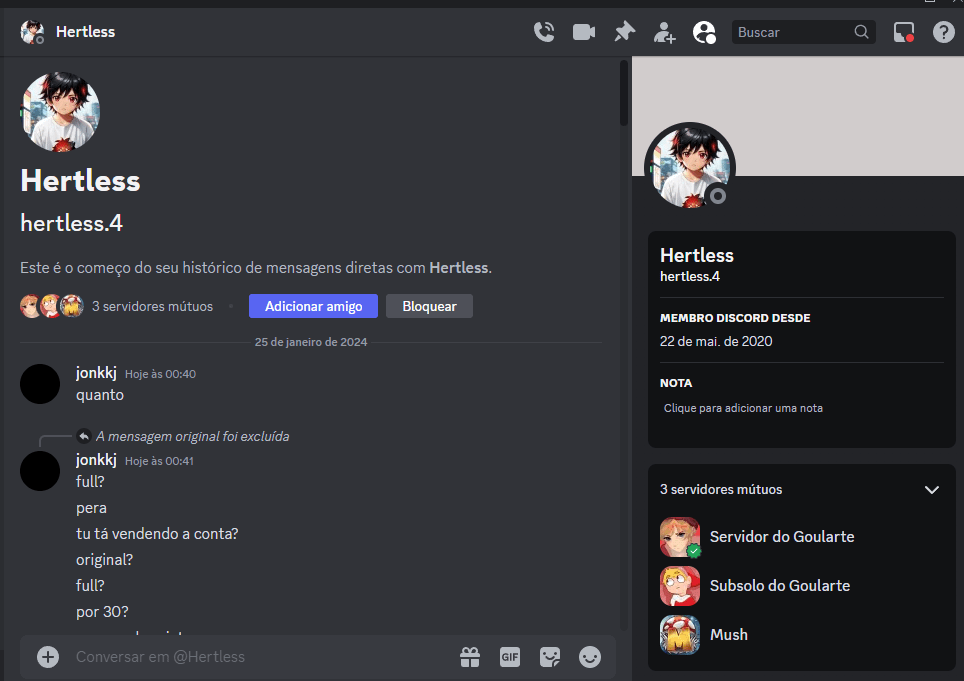Add friends to this DM
Viewport: 964px width, 681px height.
[x=664, y=32]
